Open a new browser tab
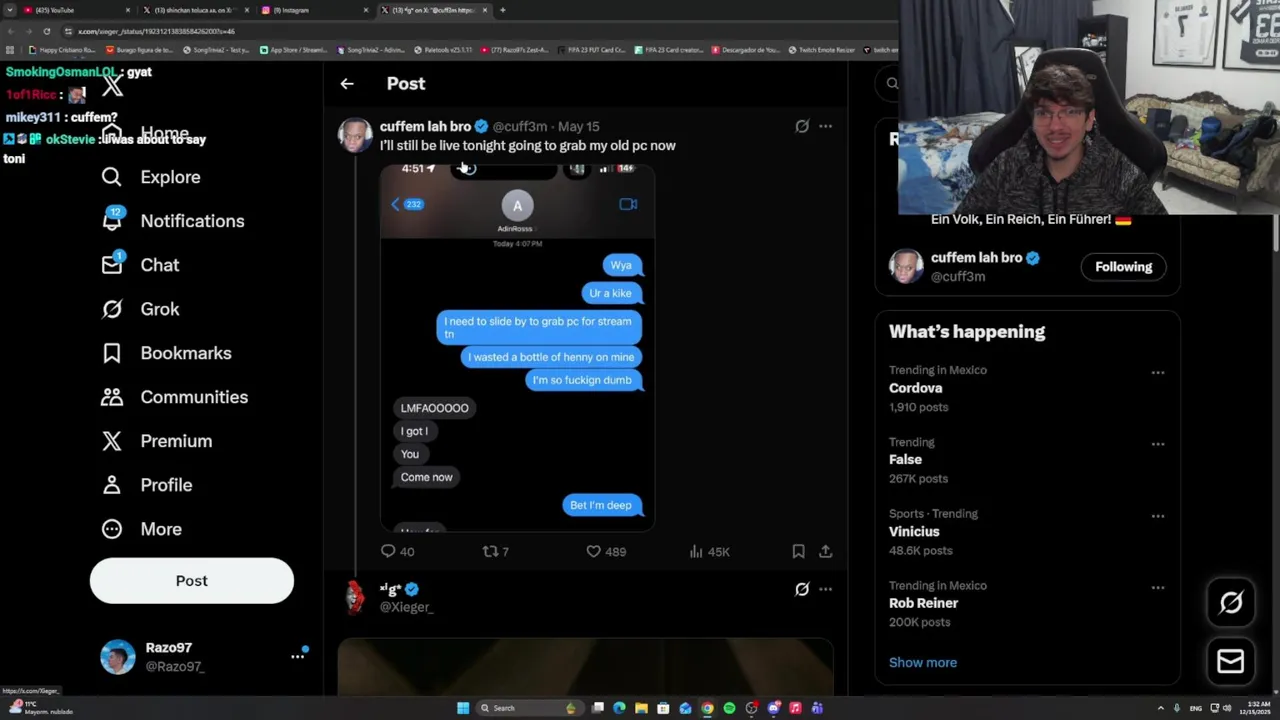The width and height of the screenshot is (1280, 720). pyautogui.click(x=503, y=10)
